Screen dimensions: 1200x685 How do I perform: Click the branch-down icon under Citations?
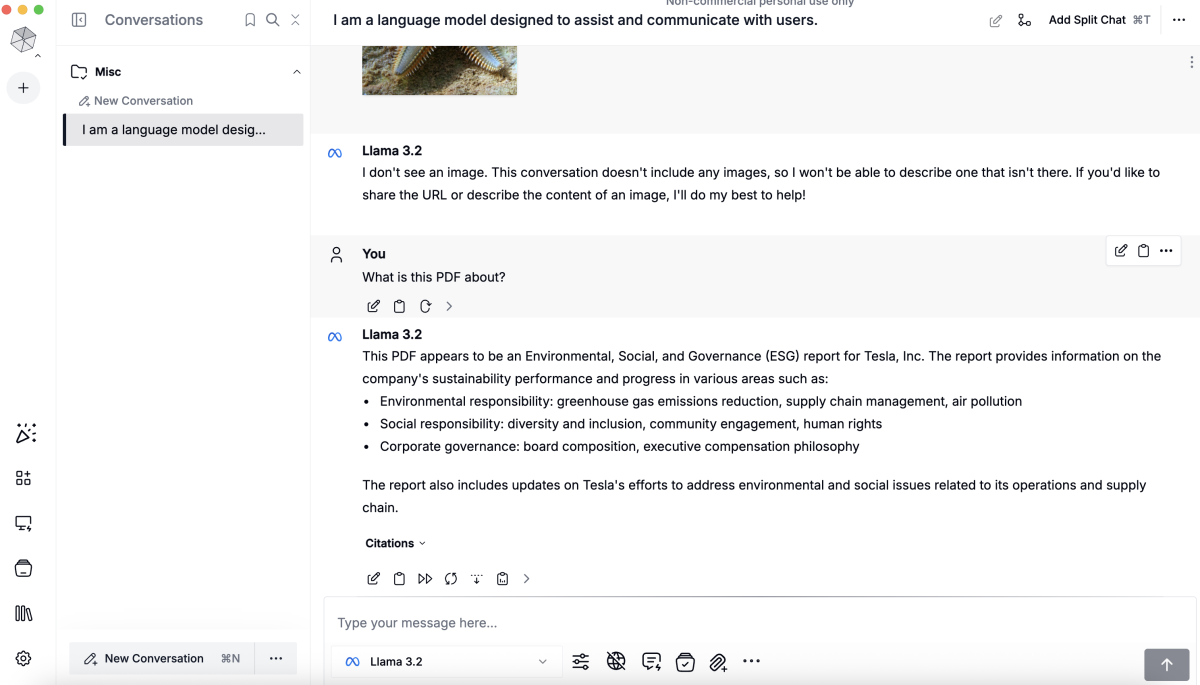[477, 578]
